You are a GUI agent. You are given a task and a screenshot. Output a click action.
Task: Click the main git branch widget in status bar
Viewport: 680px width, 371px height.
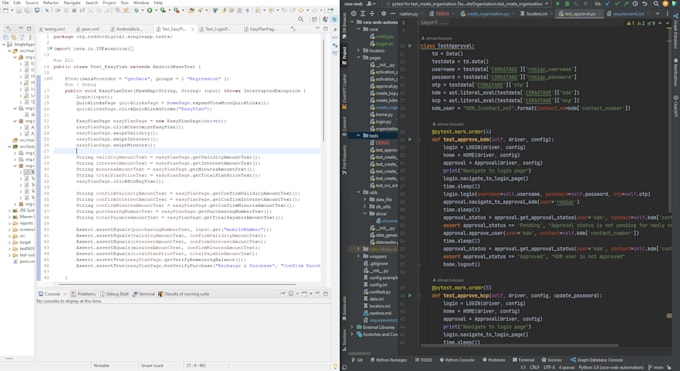[655, 368]
